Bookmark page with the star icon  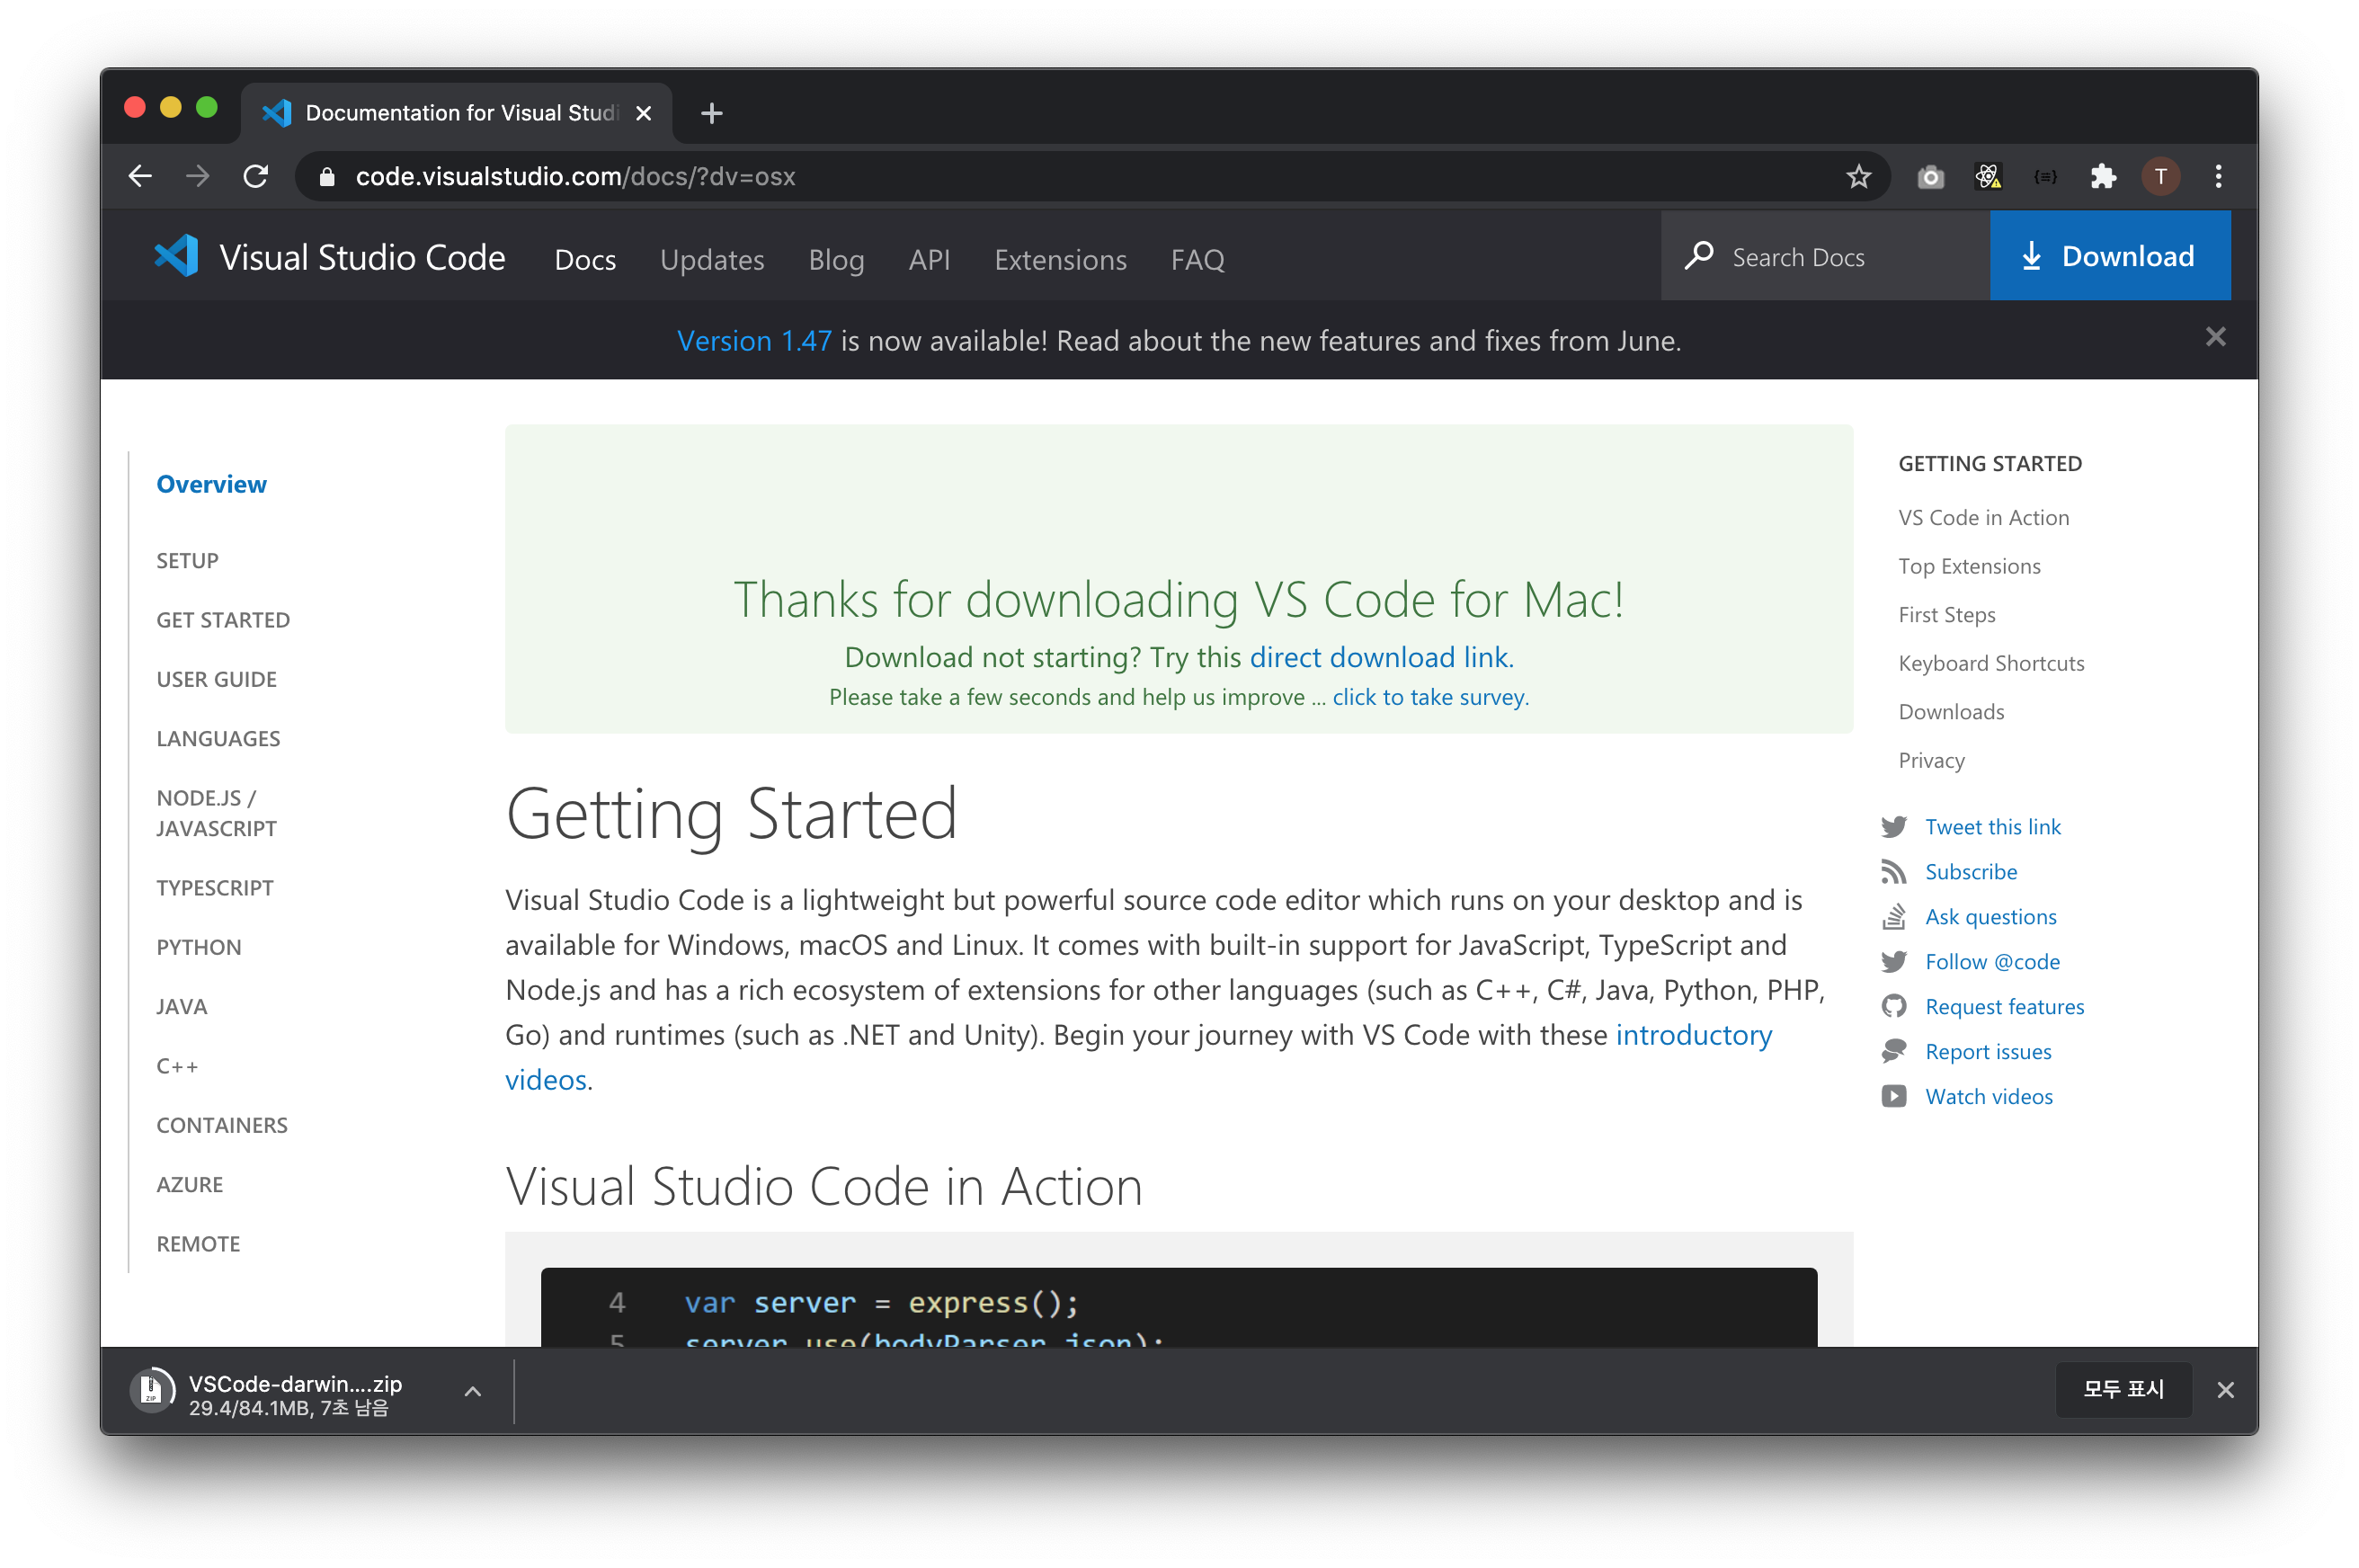1857,177
